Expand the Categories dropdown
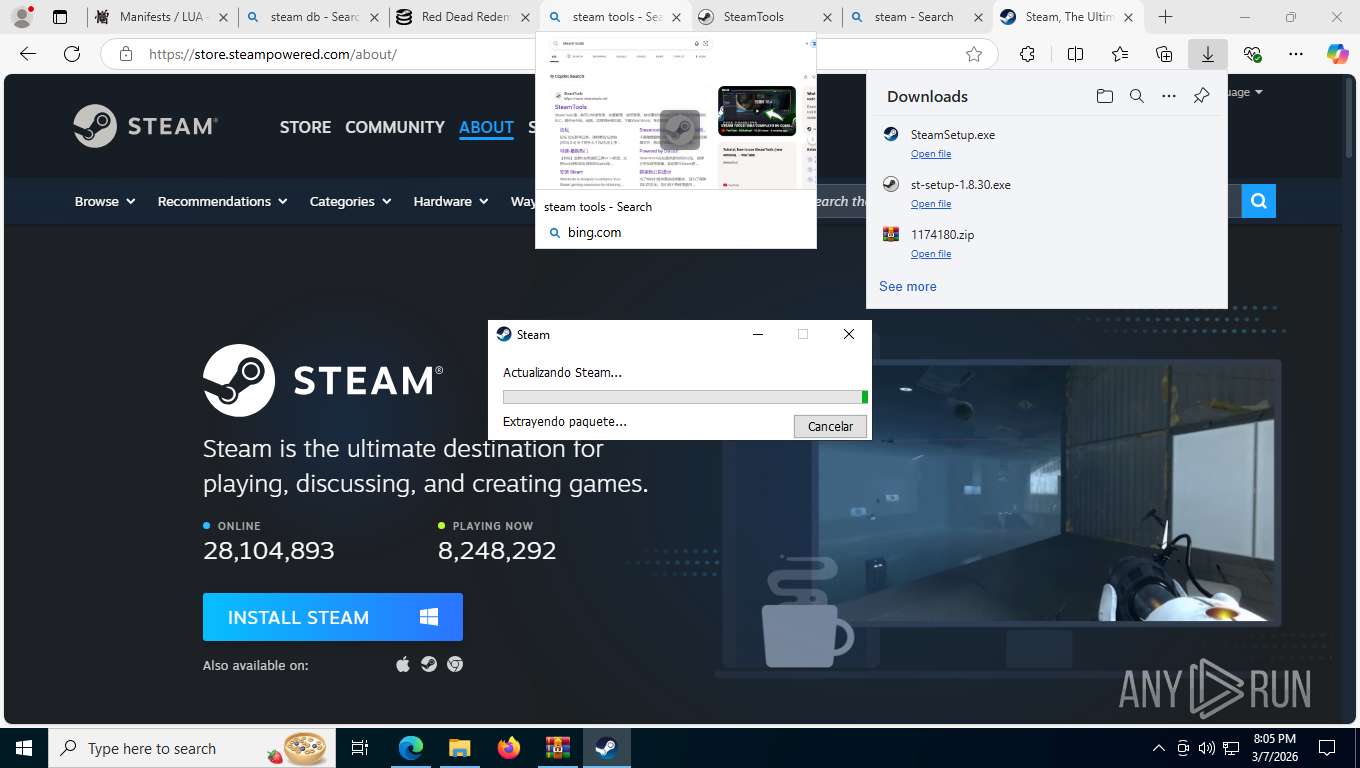1360x768 pixels. tap(350, 201)
